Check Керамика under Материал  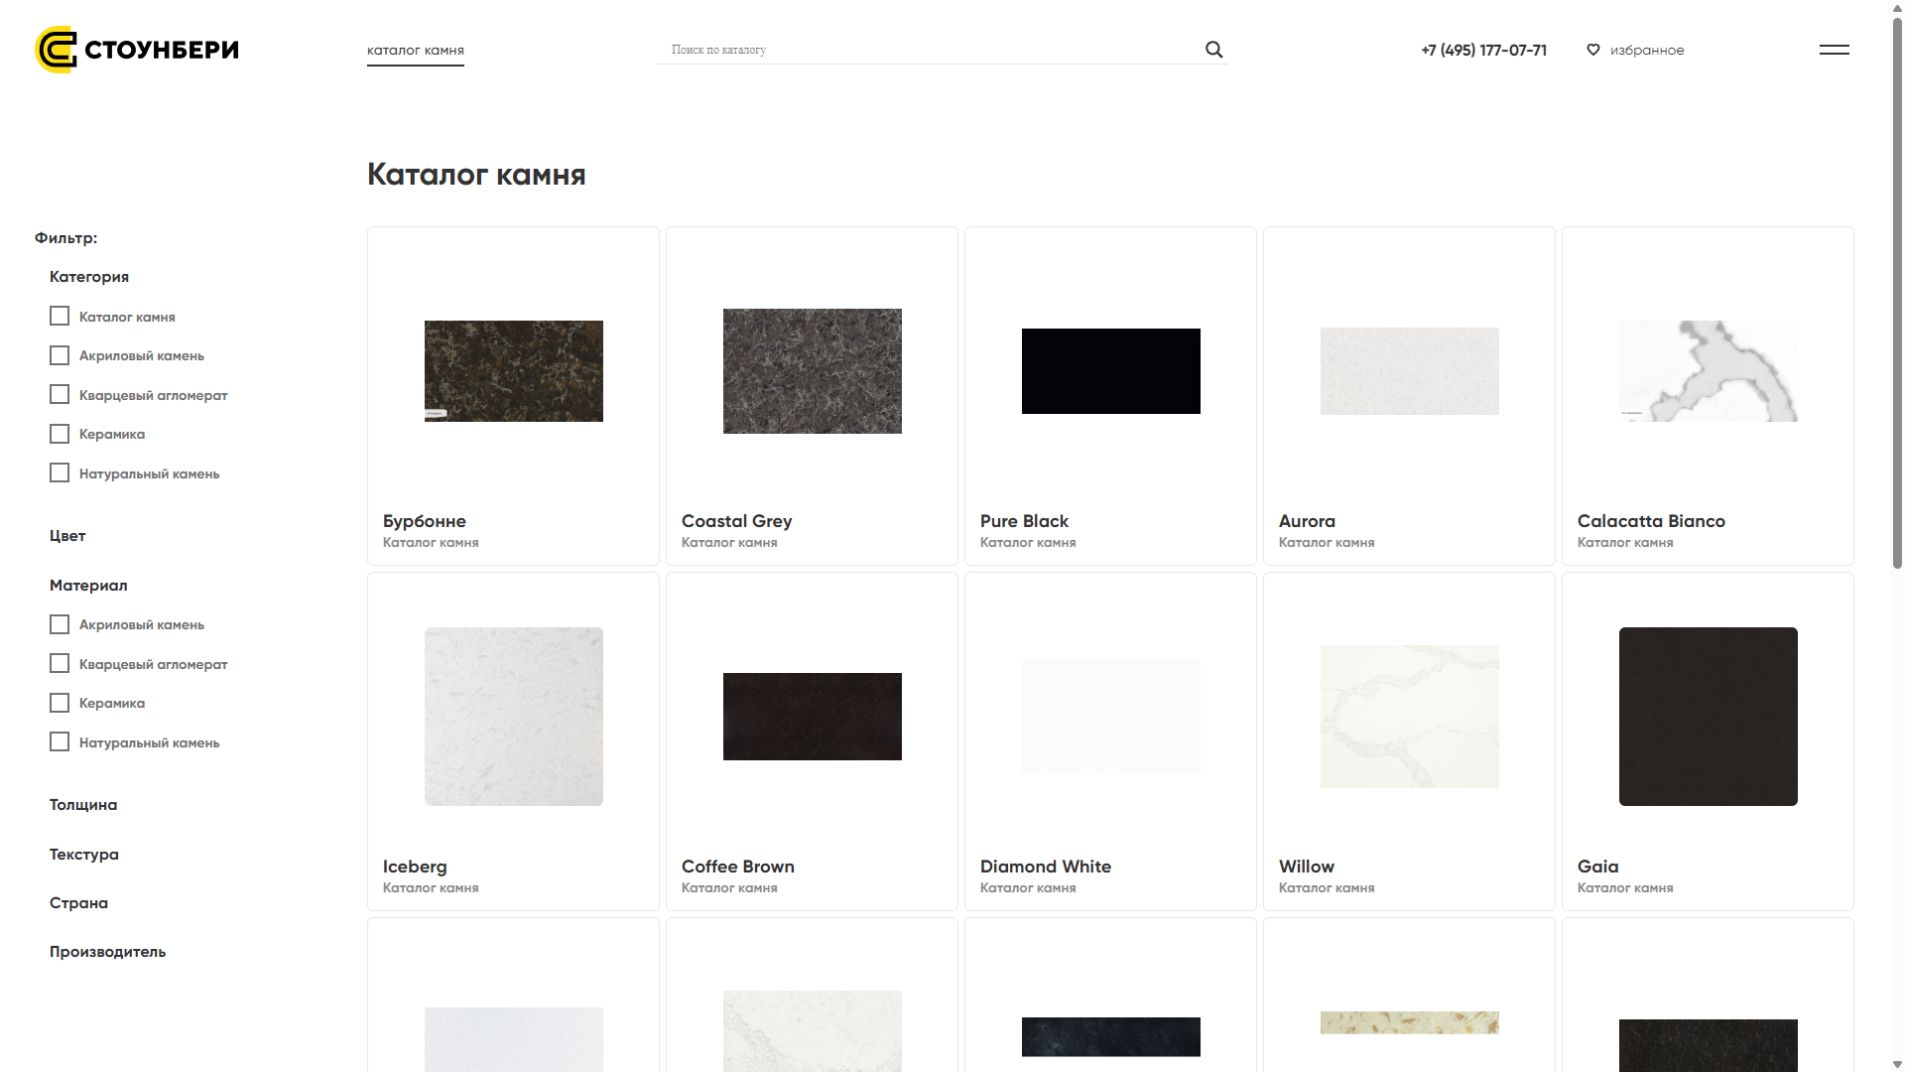coord(59,702)
